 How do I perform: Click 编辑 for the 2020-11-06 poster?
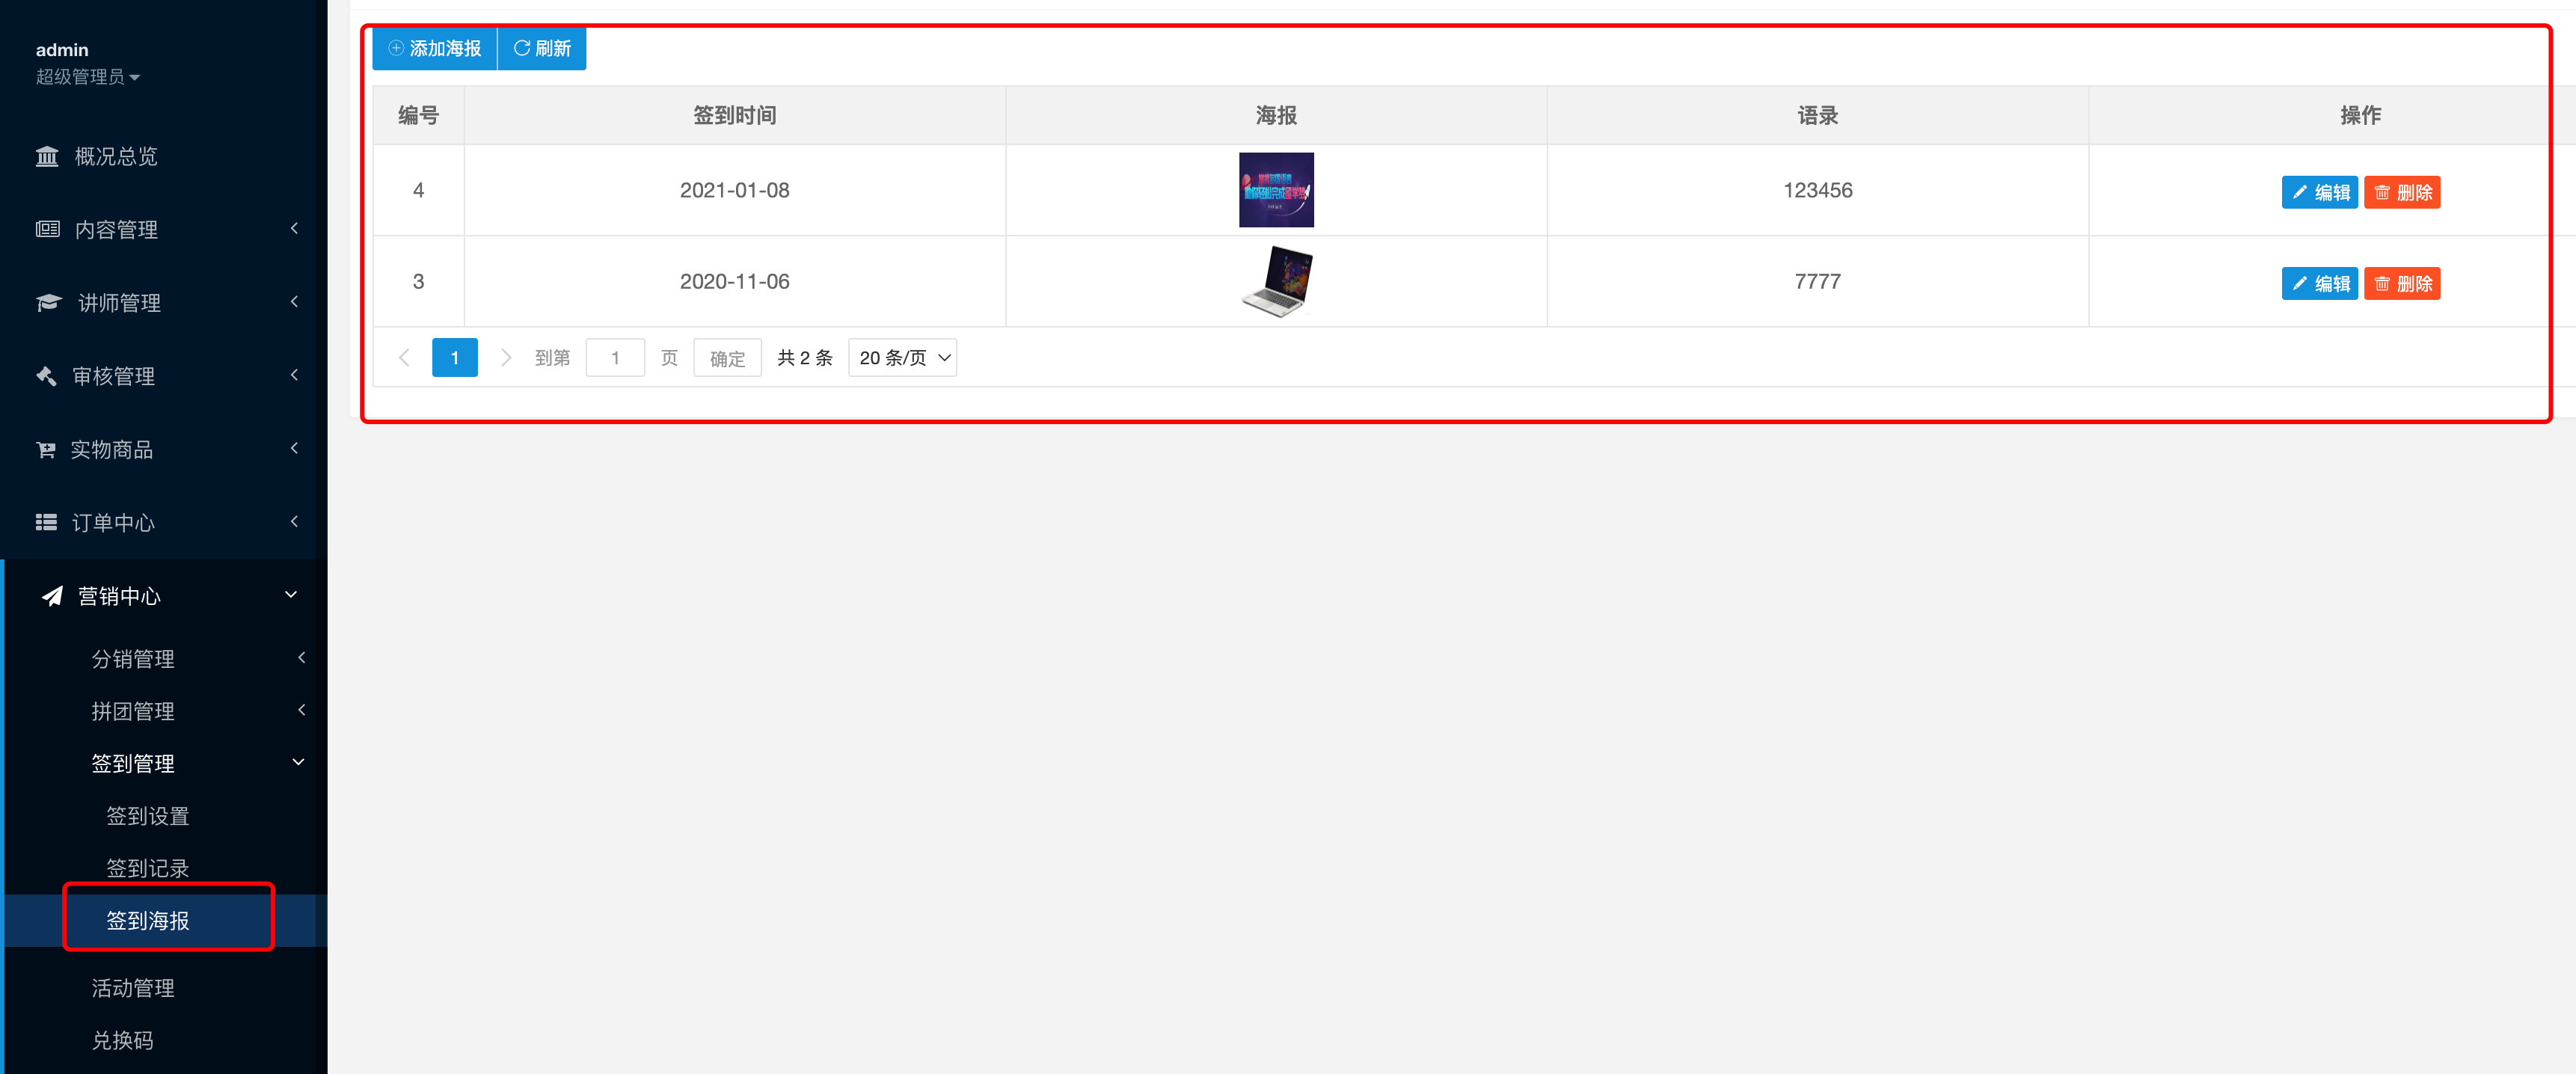click(2320, 283)
